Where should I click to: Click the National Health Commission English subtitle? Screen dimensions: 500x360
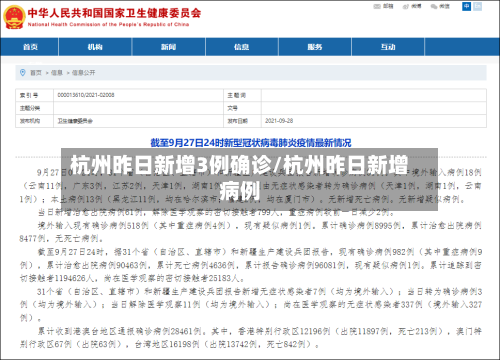pos(108,24)
